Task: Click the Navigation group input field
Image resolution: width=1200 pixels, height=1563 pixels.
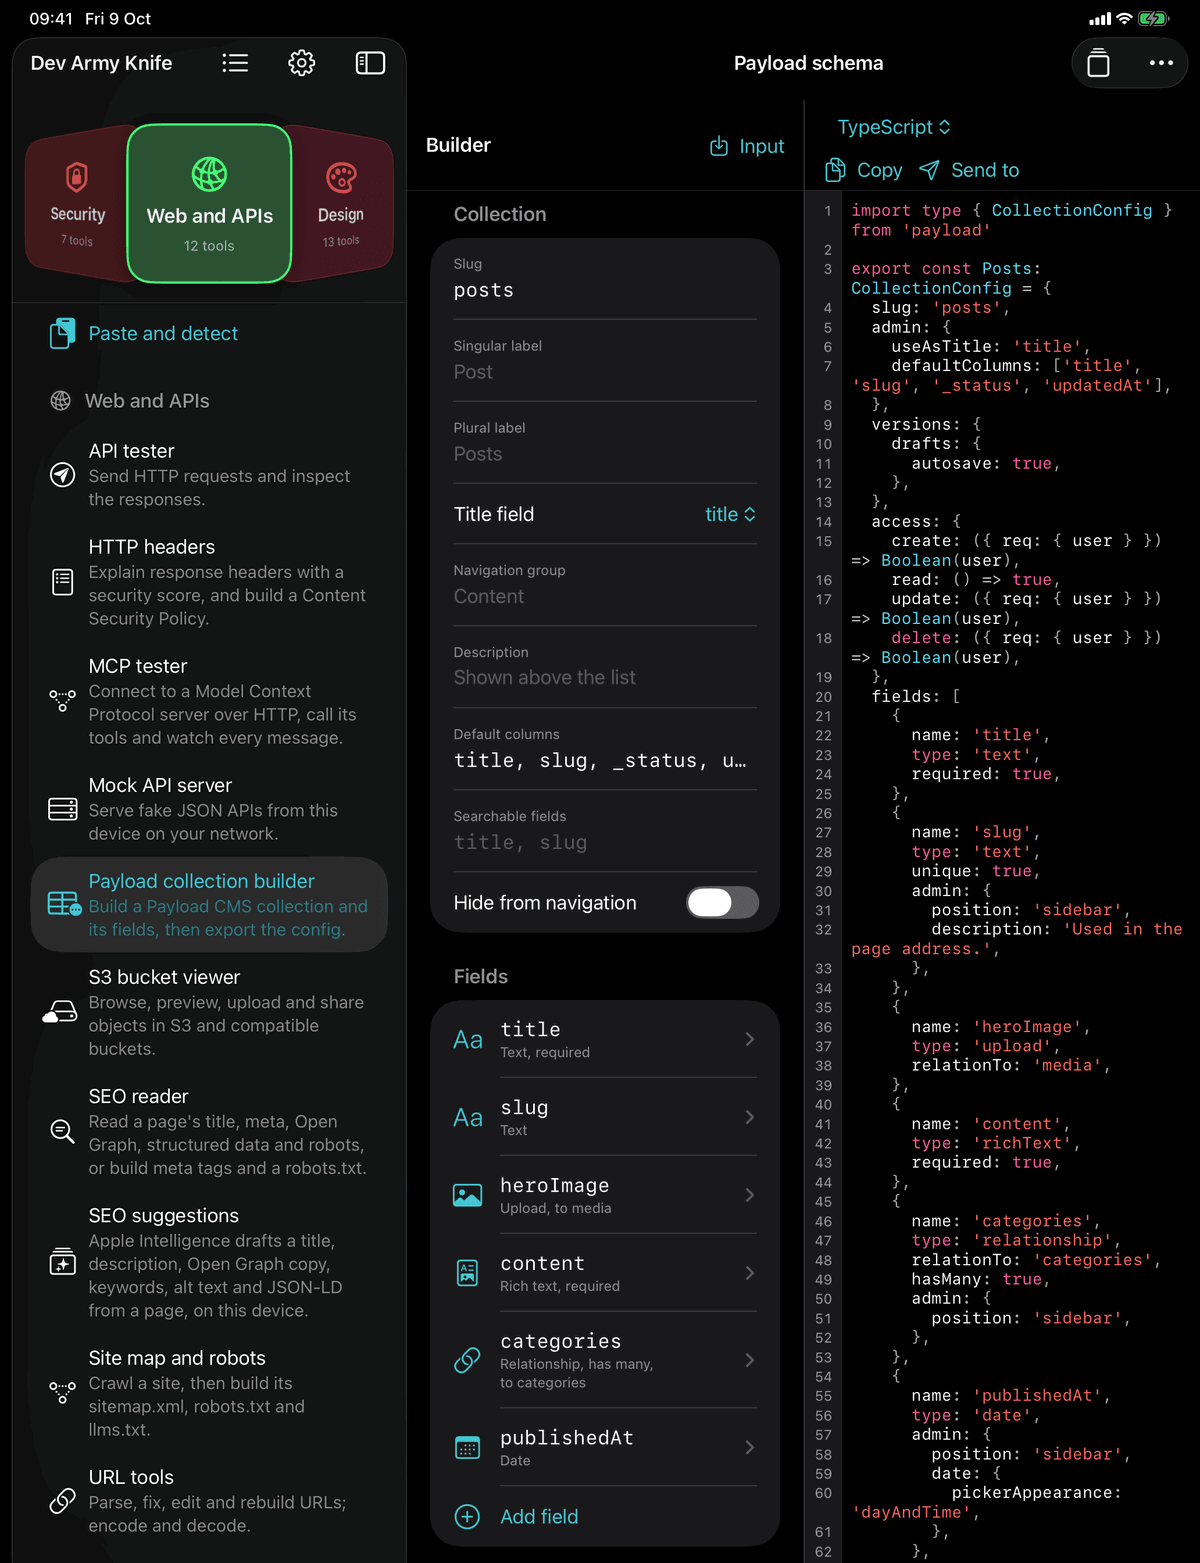Action: (605, 585)
